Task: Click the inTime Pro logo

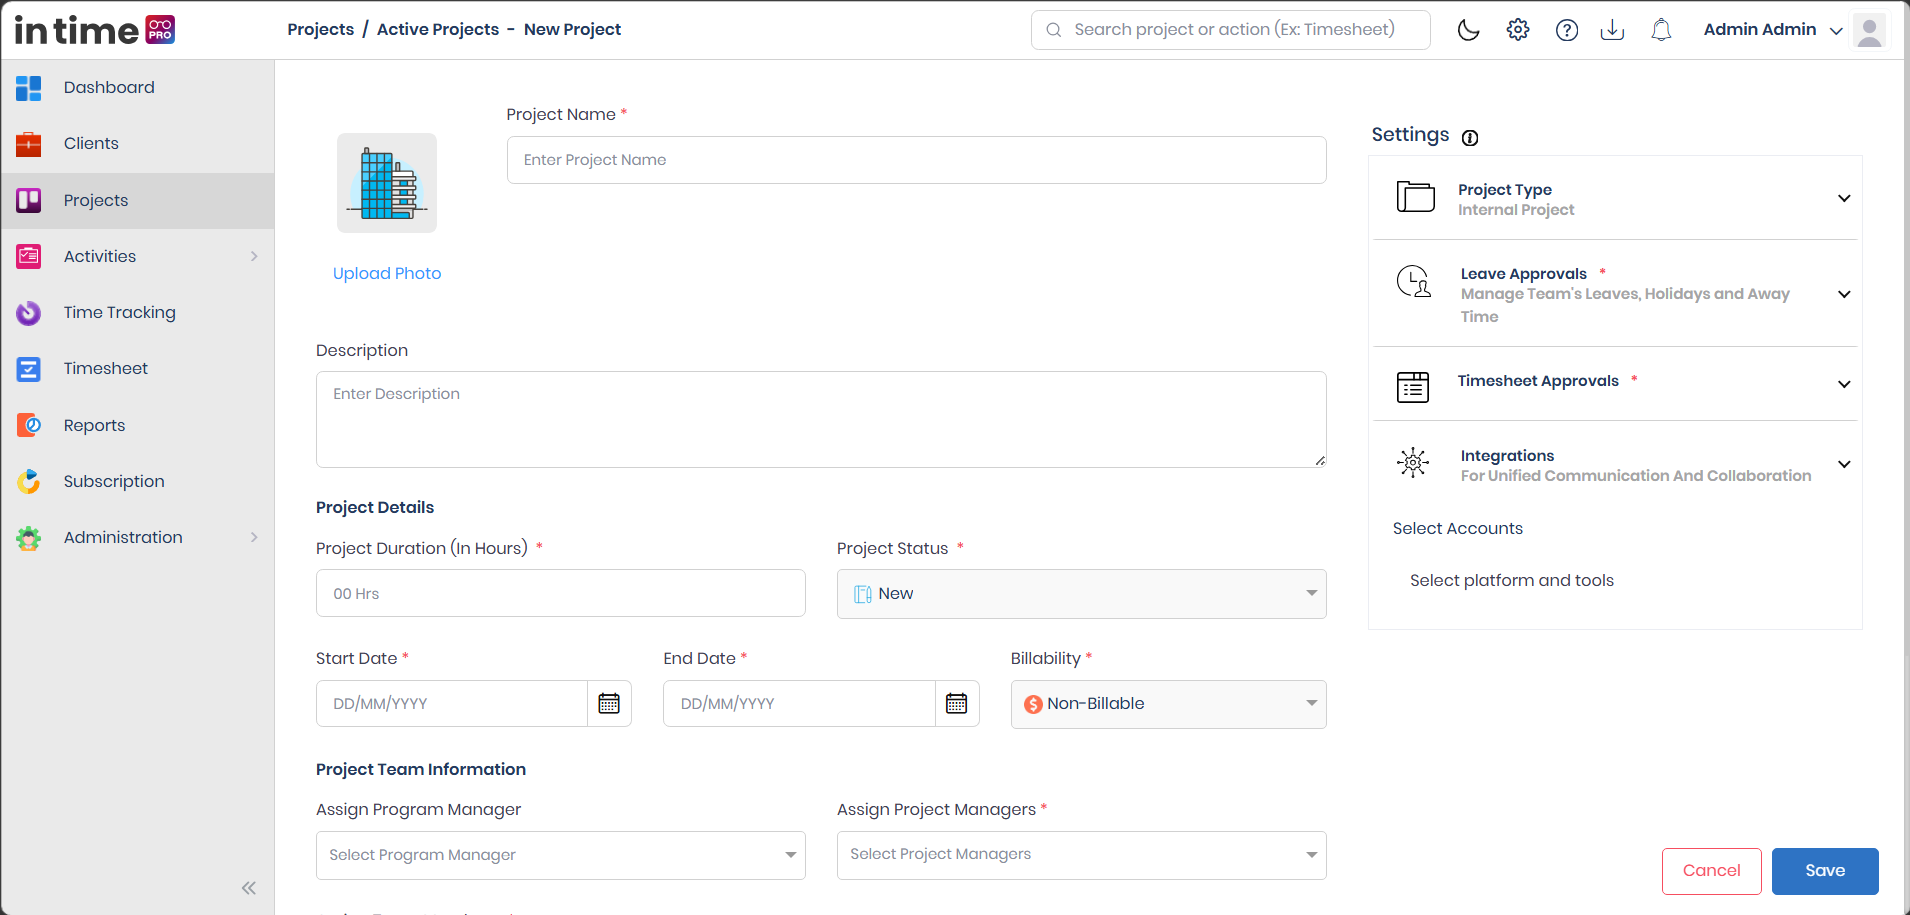Action: (95, 30)
